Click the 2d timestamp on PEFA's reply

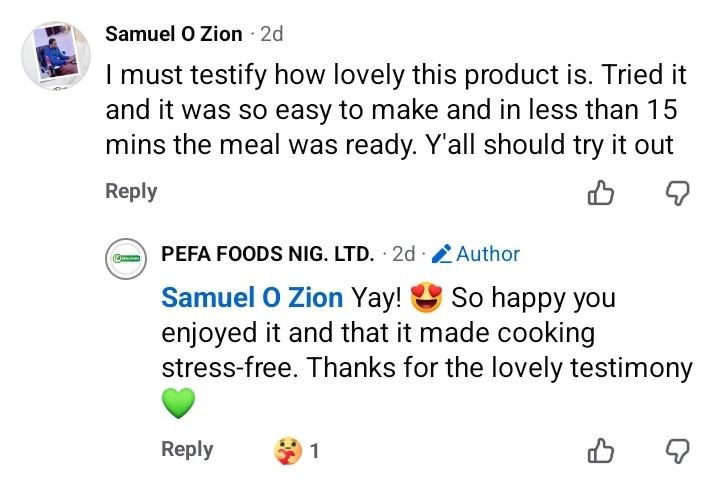[x=403, y=254]
